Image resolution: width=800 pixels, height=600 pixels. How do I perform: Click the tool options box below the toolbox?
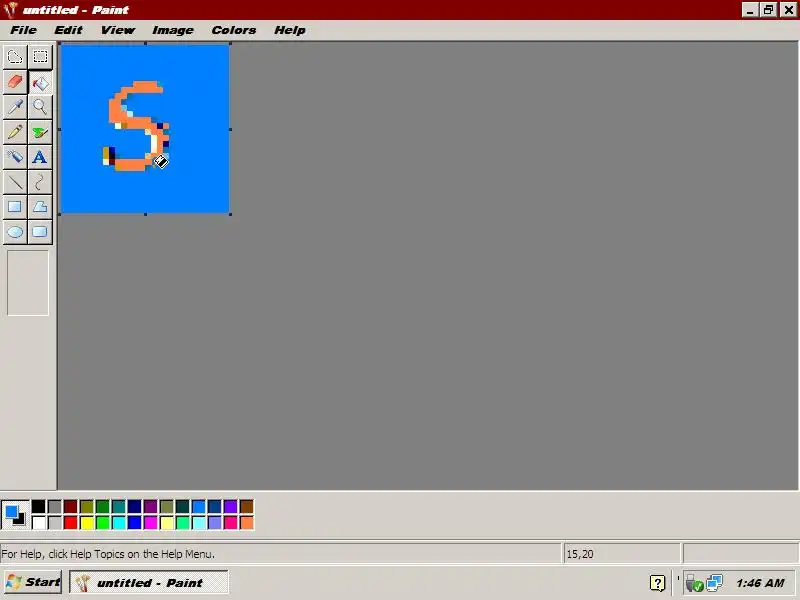coord(28,283)
